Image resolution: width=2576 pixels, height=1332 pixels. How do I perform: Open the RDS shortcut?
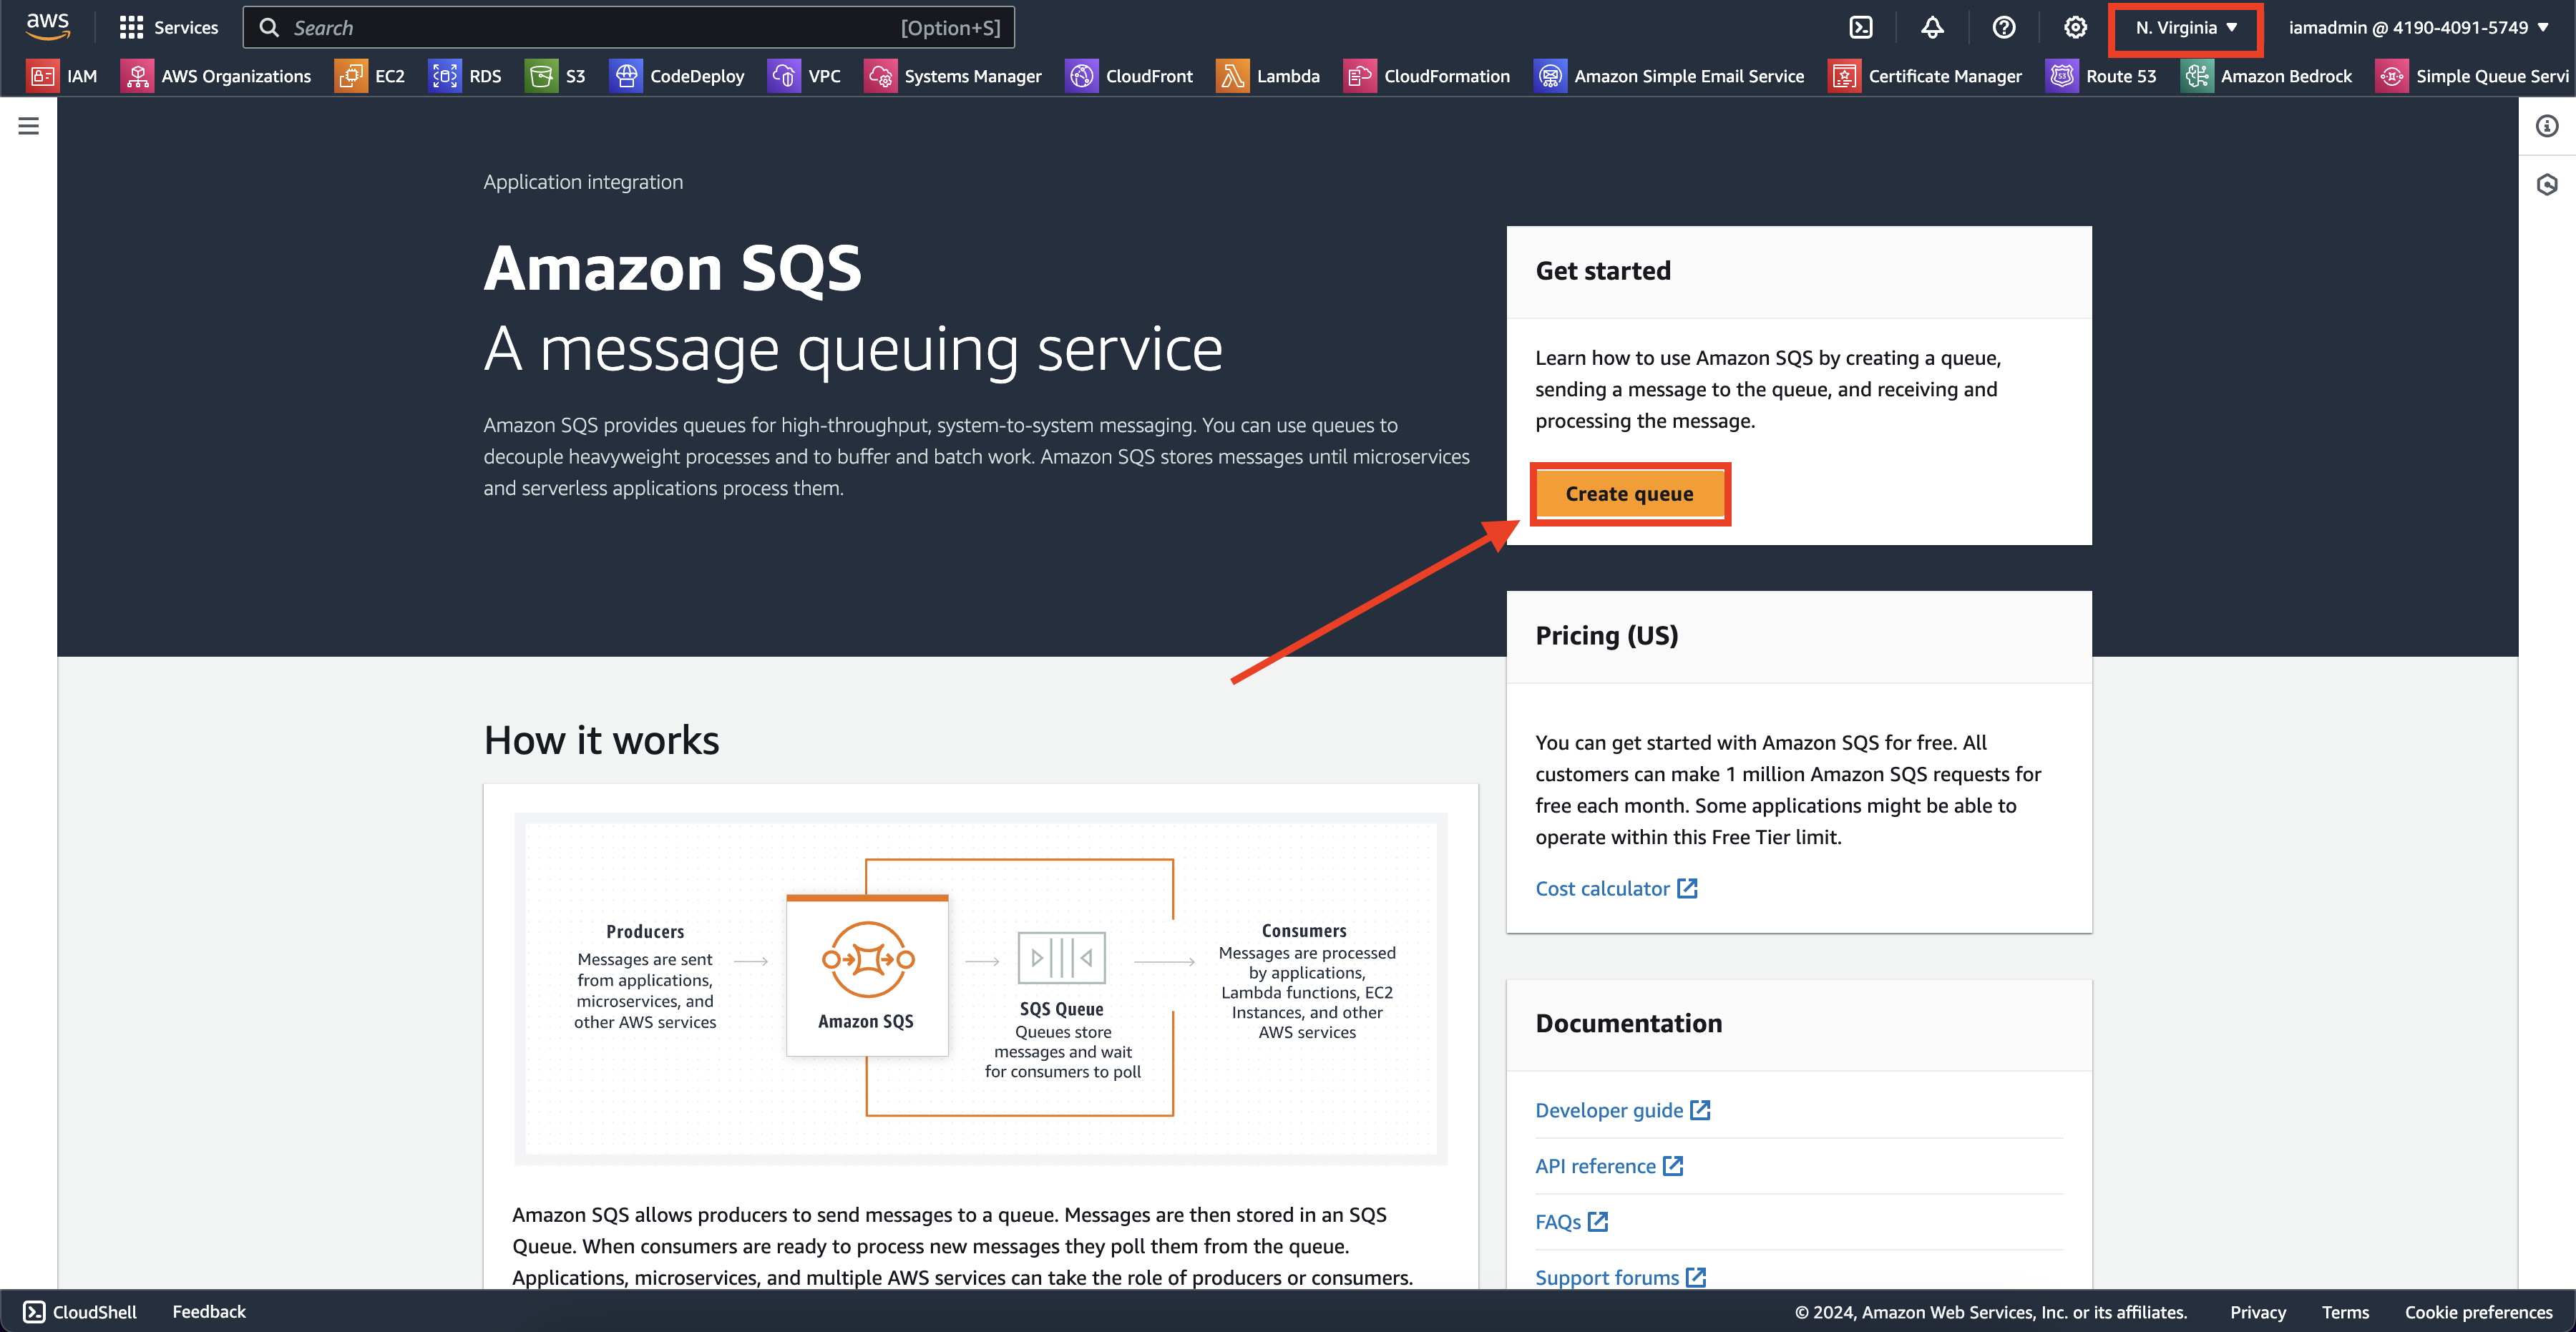[x=466, y=76]
